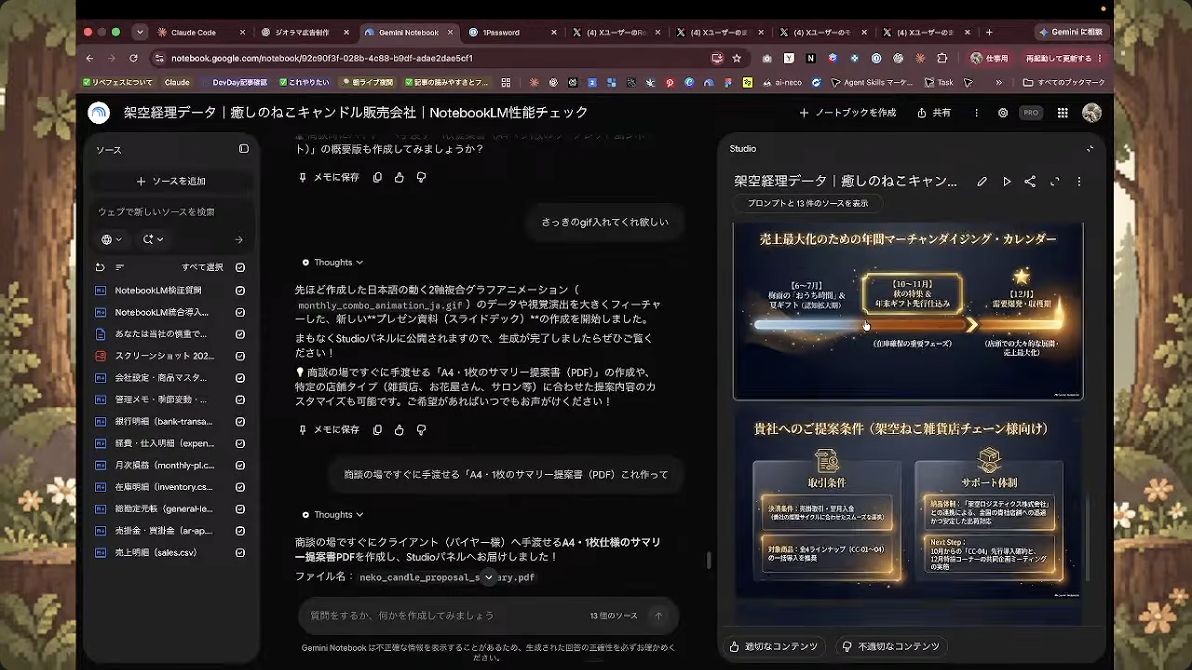
Task: Thumbs down the monthly_combo_animation response
Action: coord(421,430)
